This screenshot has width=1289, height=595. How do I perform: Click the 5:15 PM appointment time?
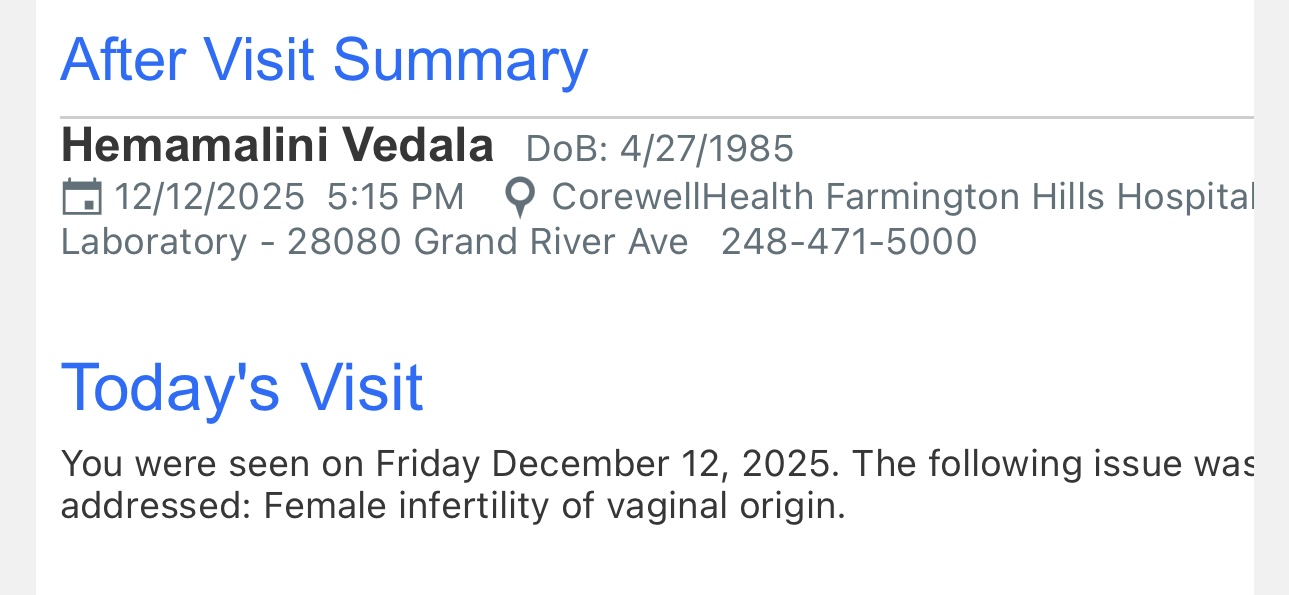(395, 197)
